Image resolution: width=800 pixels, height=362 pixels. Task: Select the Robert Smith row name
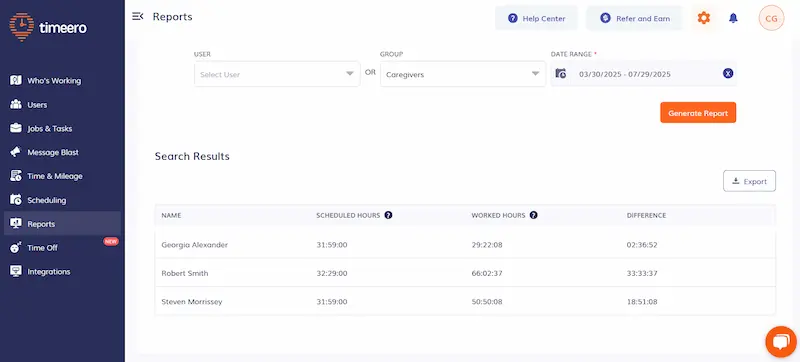(185, 273)
